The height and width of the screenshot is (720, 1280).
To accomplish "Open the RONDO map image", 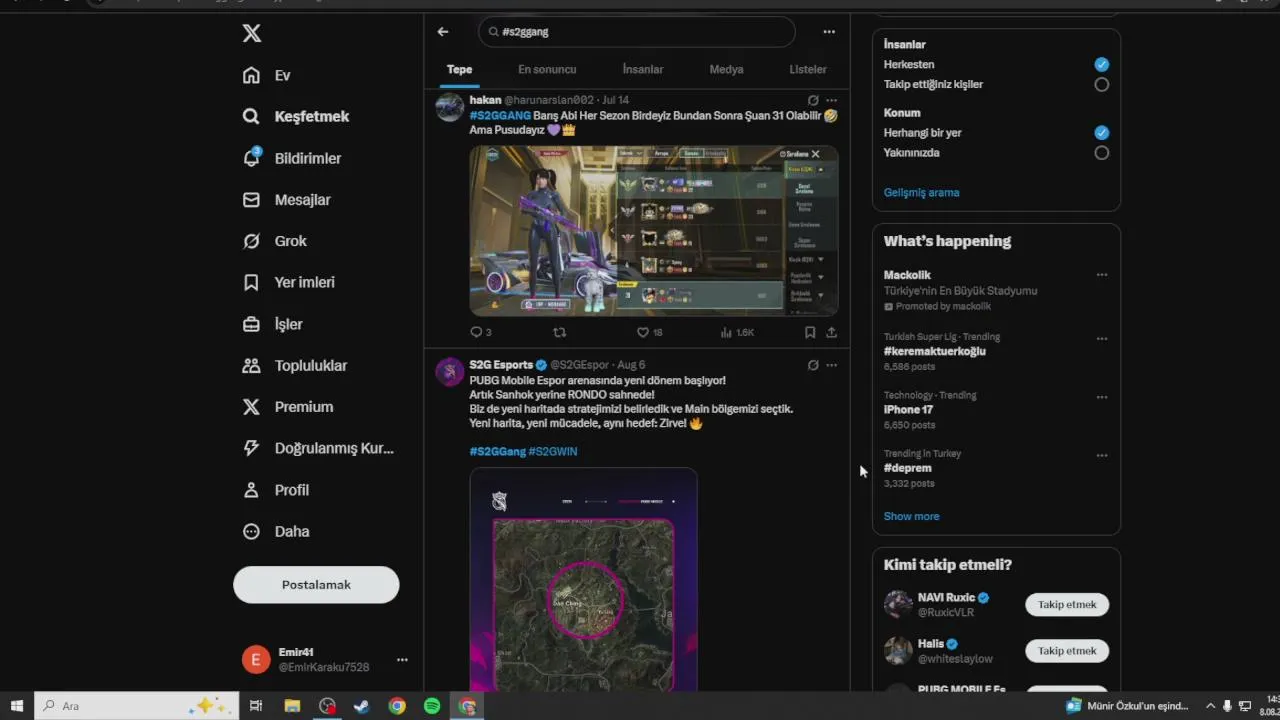I will click(x=584, y=580).
